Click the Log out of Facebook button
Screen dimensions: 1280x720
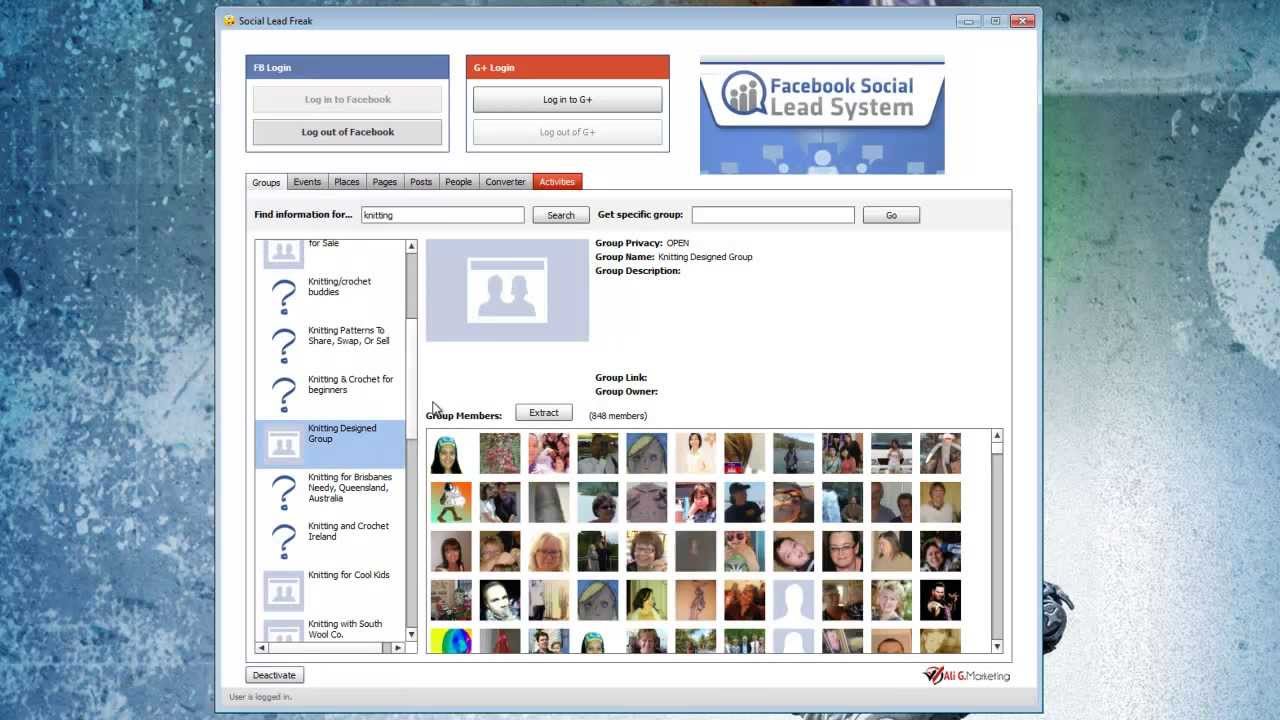(347, 132)
